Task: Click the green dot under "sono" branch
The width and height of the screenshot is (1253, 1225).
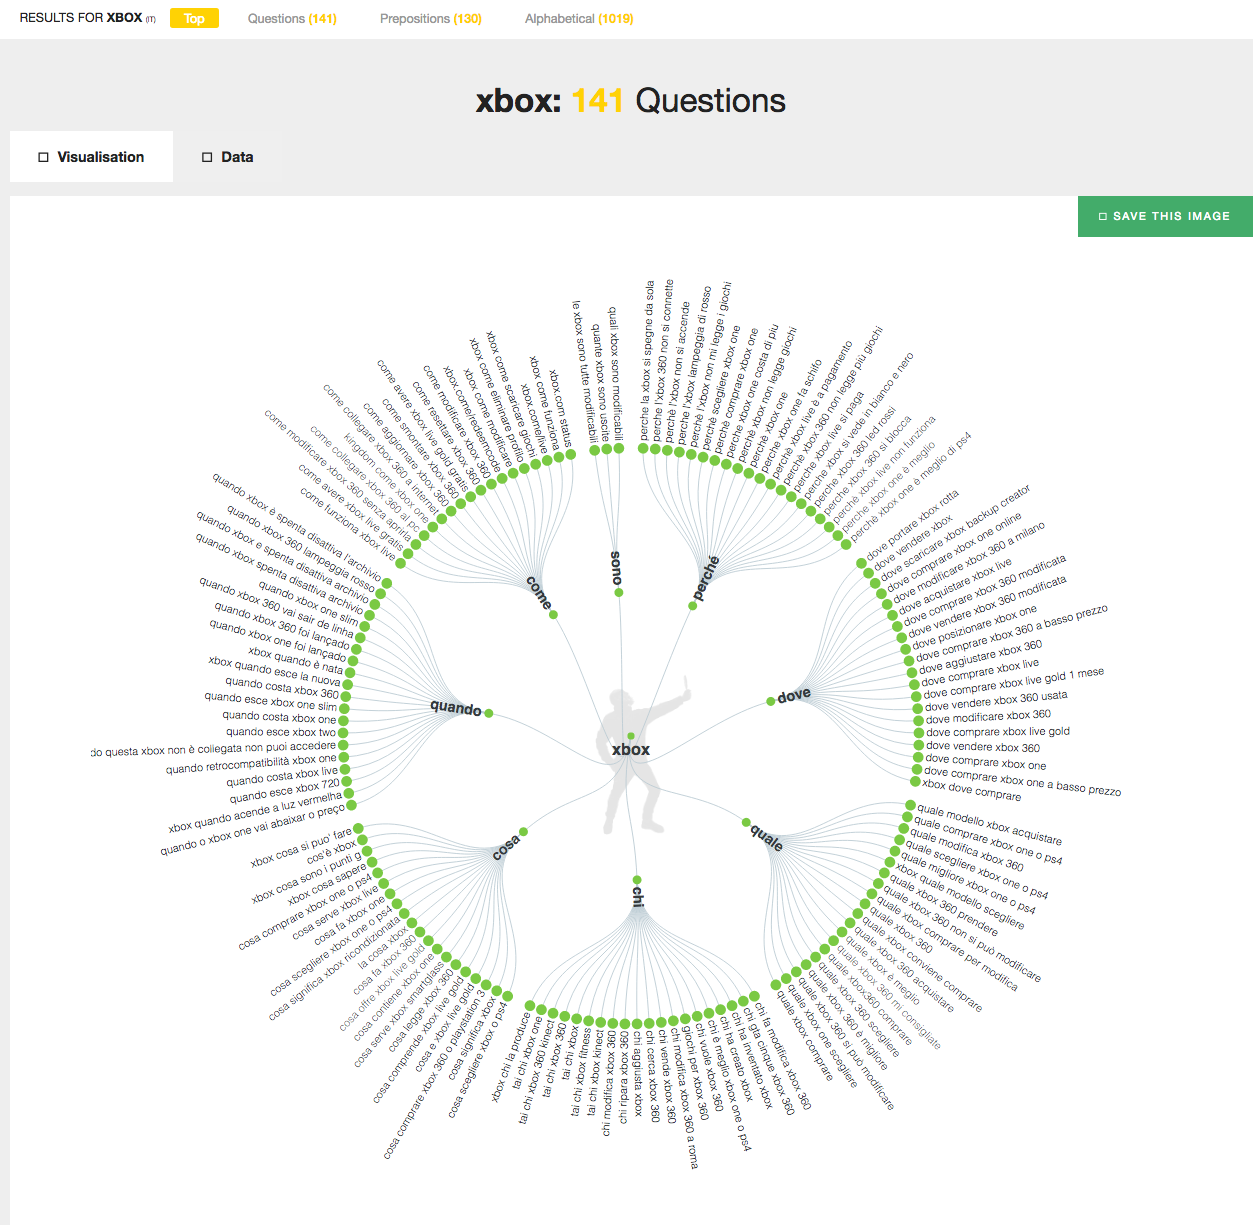Action: 619,593
